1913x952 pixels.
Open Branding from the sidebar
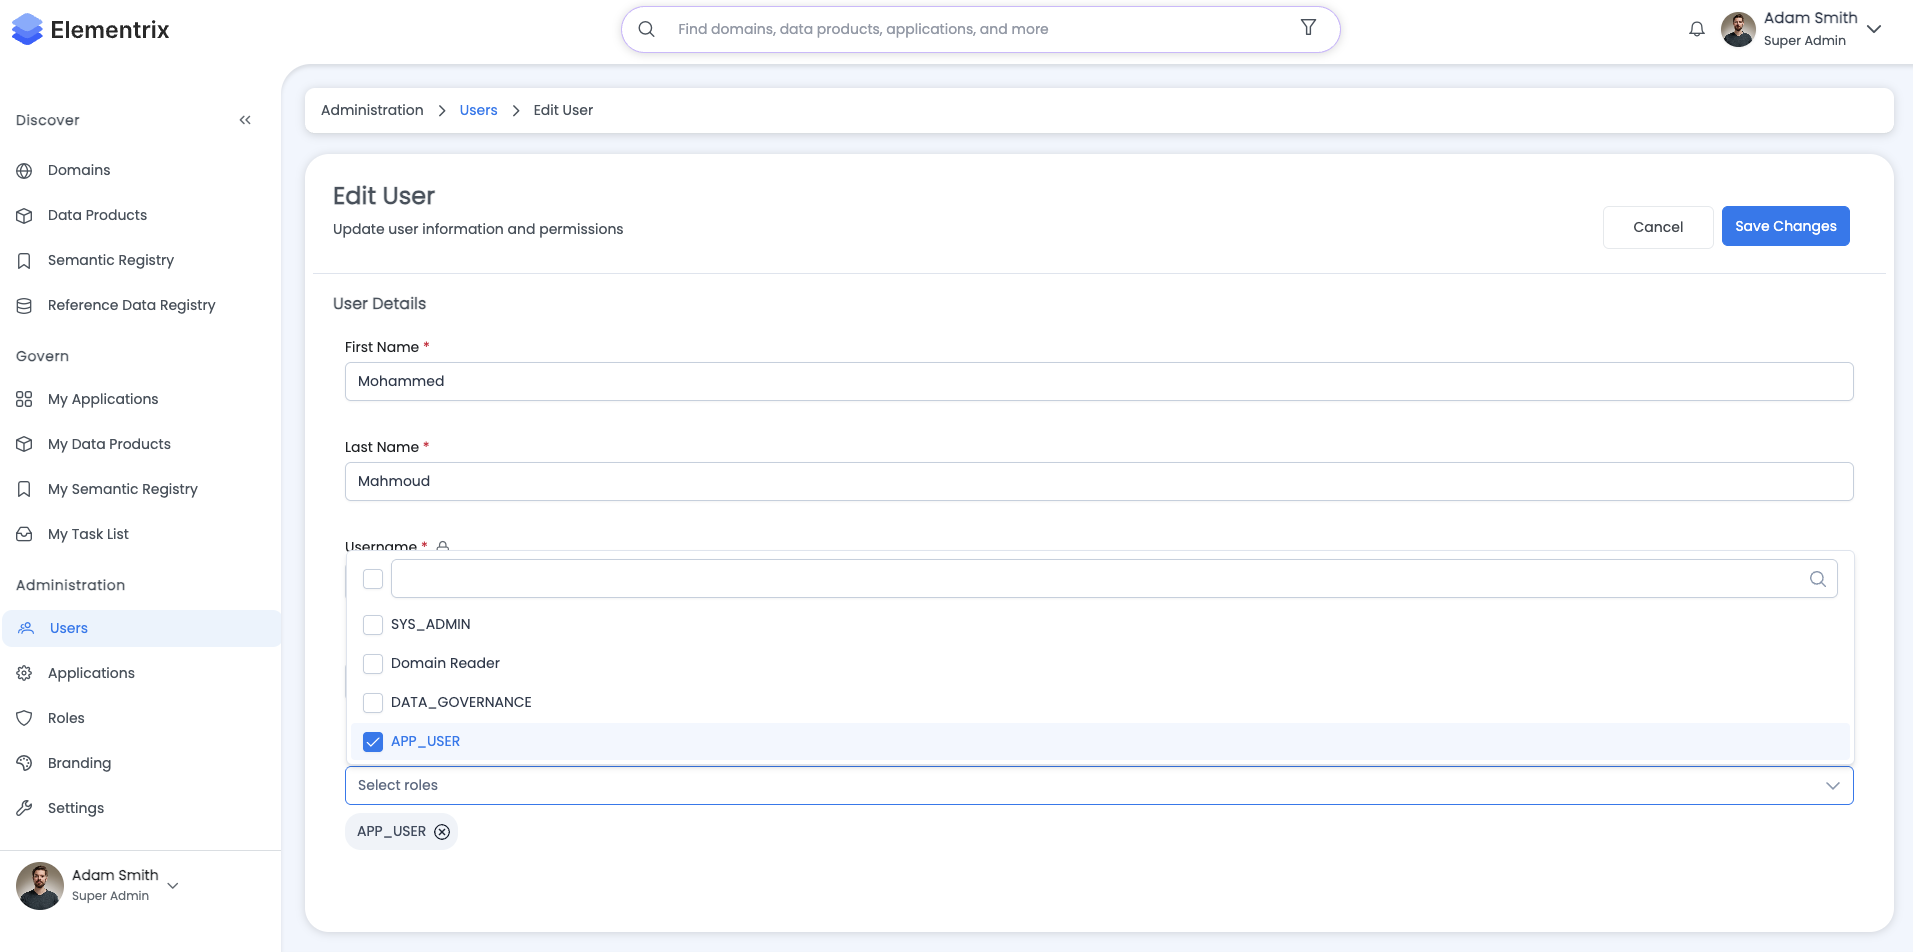79,763
